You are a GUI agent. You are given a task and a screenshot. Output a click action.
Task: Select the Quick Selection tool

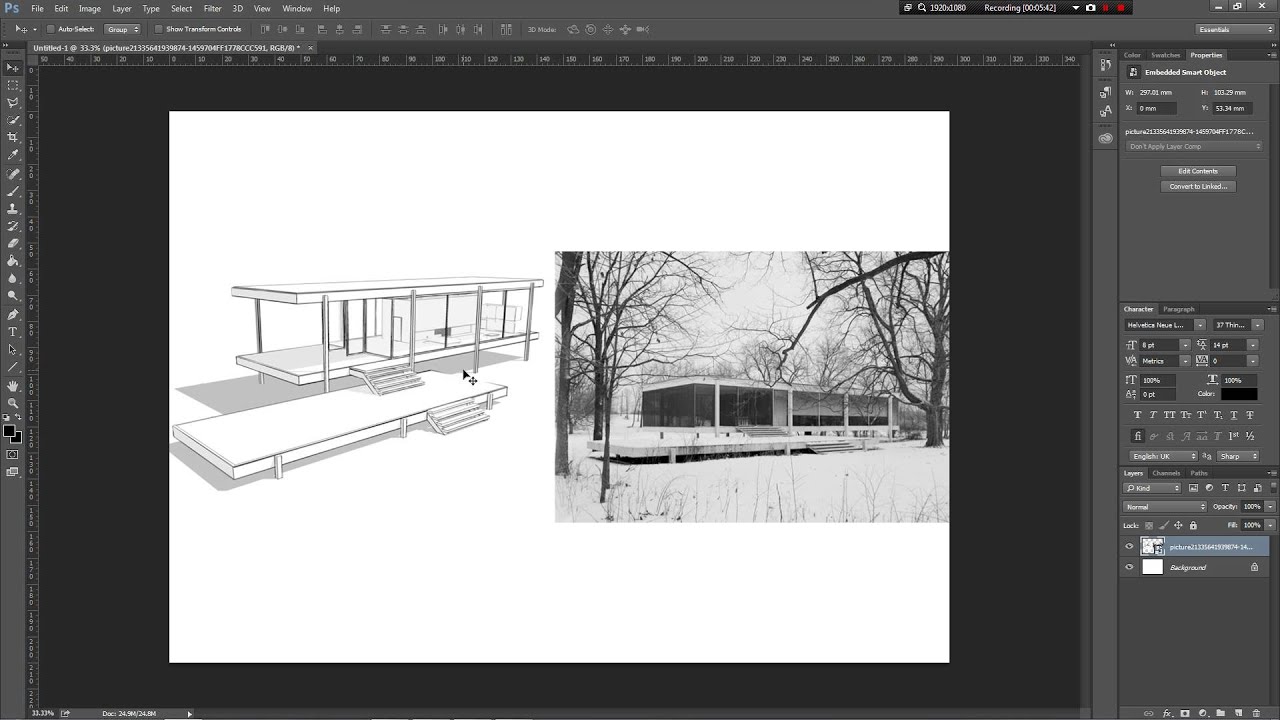pyautogui.click(x=13, y=120)
